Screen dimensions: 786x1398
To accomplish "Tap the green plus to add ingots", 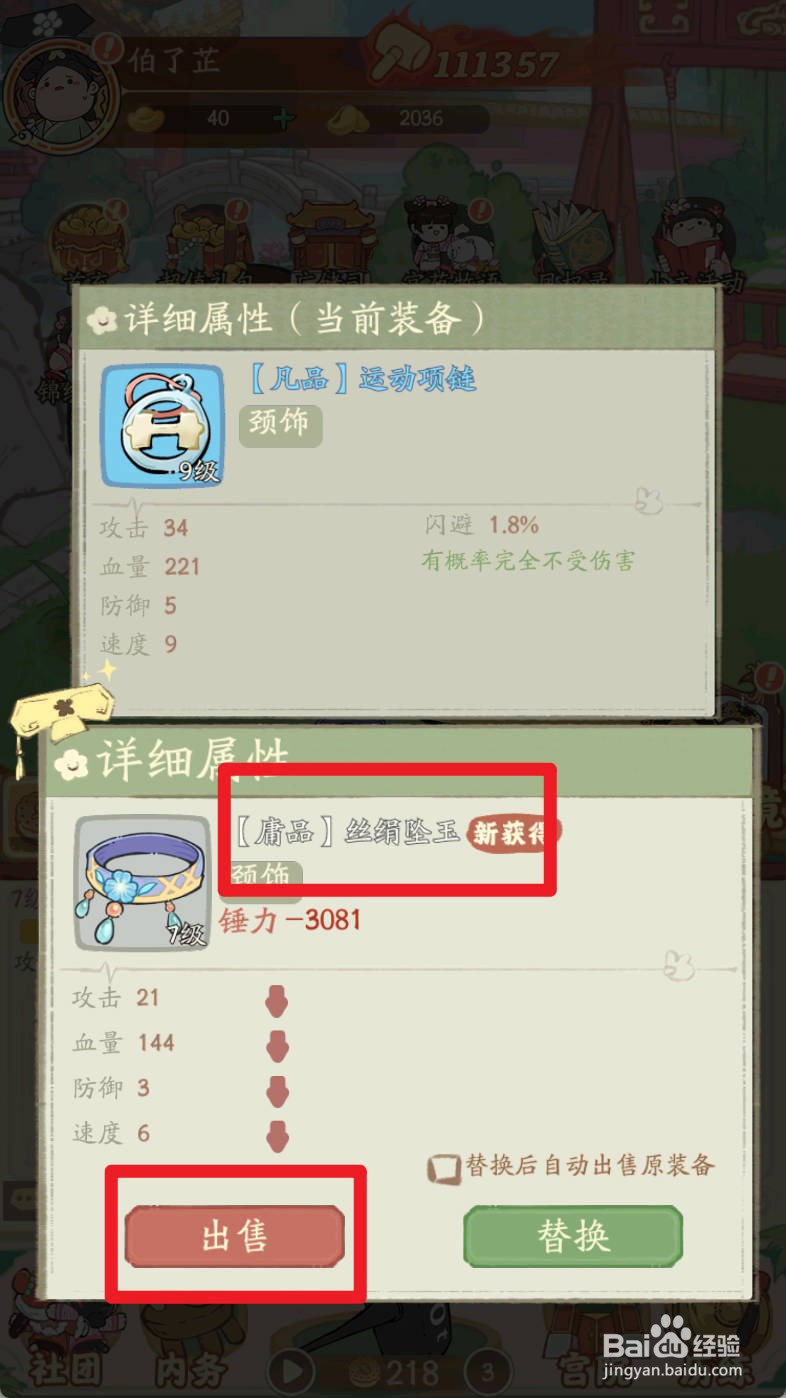I will click(x=284, y=118).
